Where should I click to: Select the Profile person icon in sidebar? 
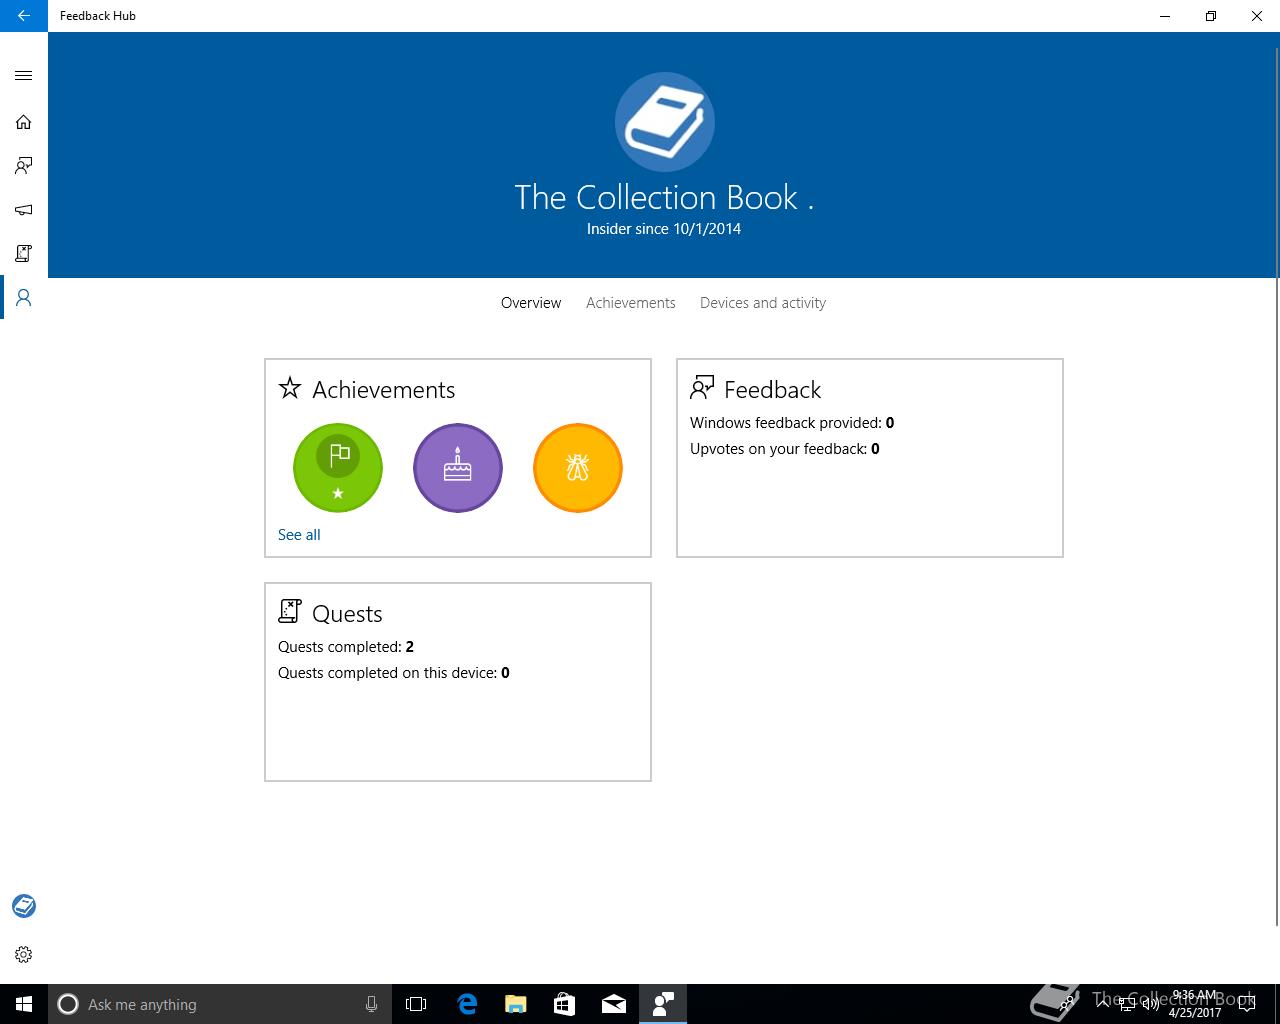(x=24, y=298)
